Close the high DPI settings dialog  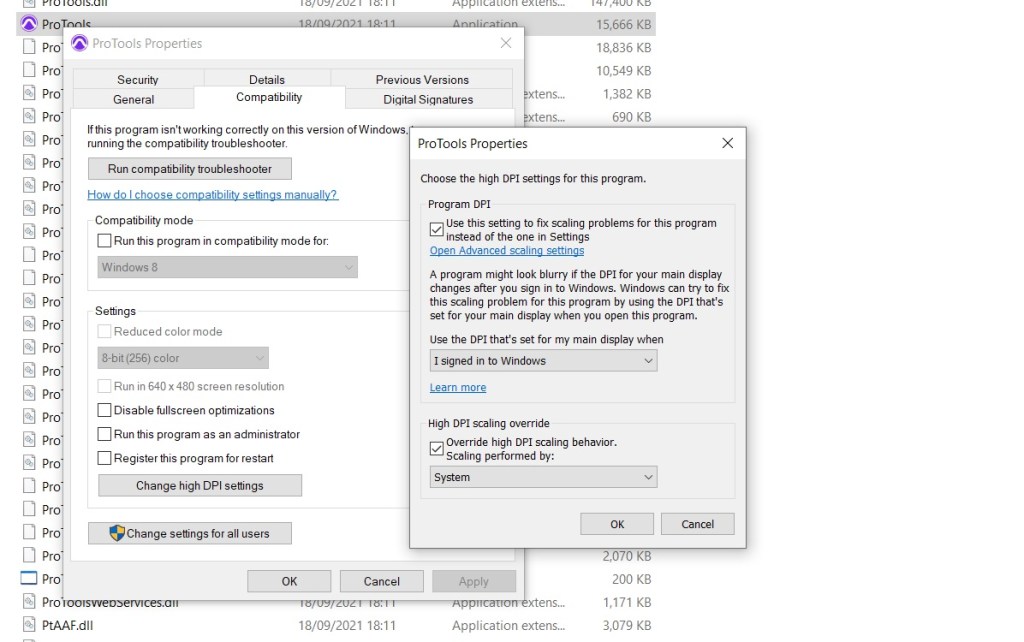pos(728,144)
